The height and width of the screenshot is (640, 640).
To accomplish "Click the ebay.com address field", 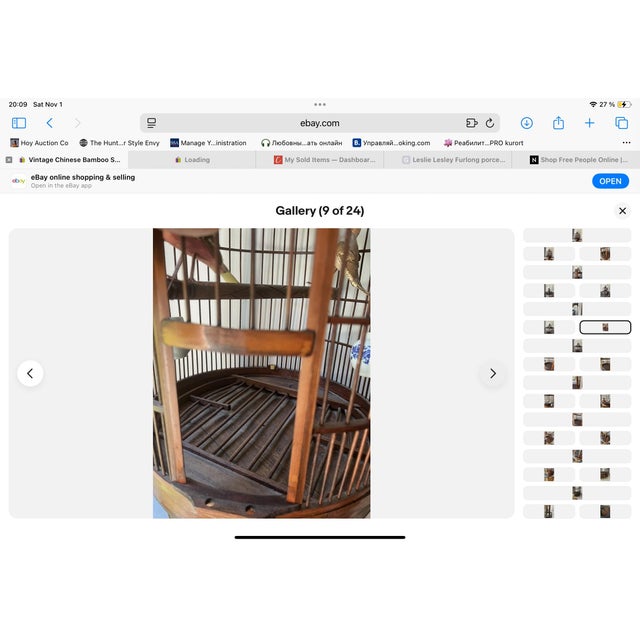I will pyautogui.click(x=320, y=123).
